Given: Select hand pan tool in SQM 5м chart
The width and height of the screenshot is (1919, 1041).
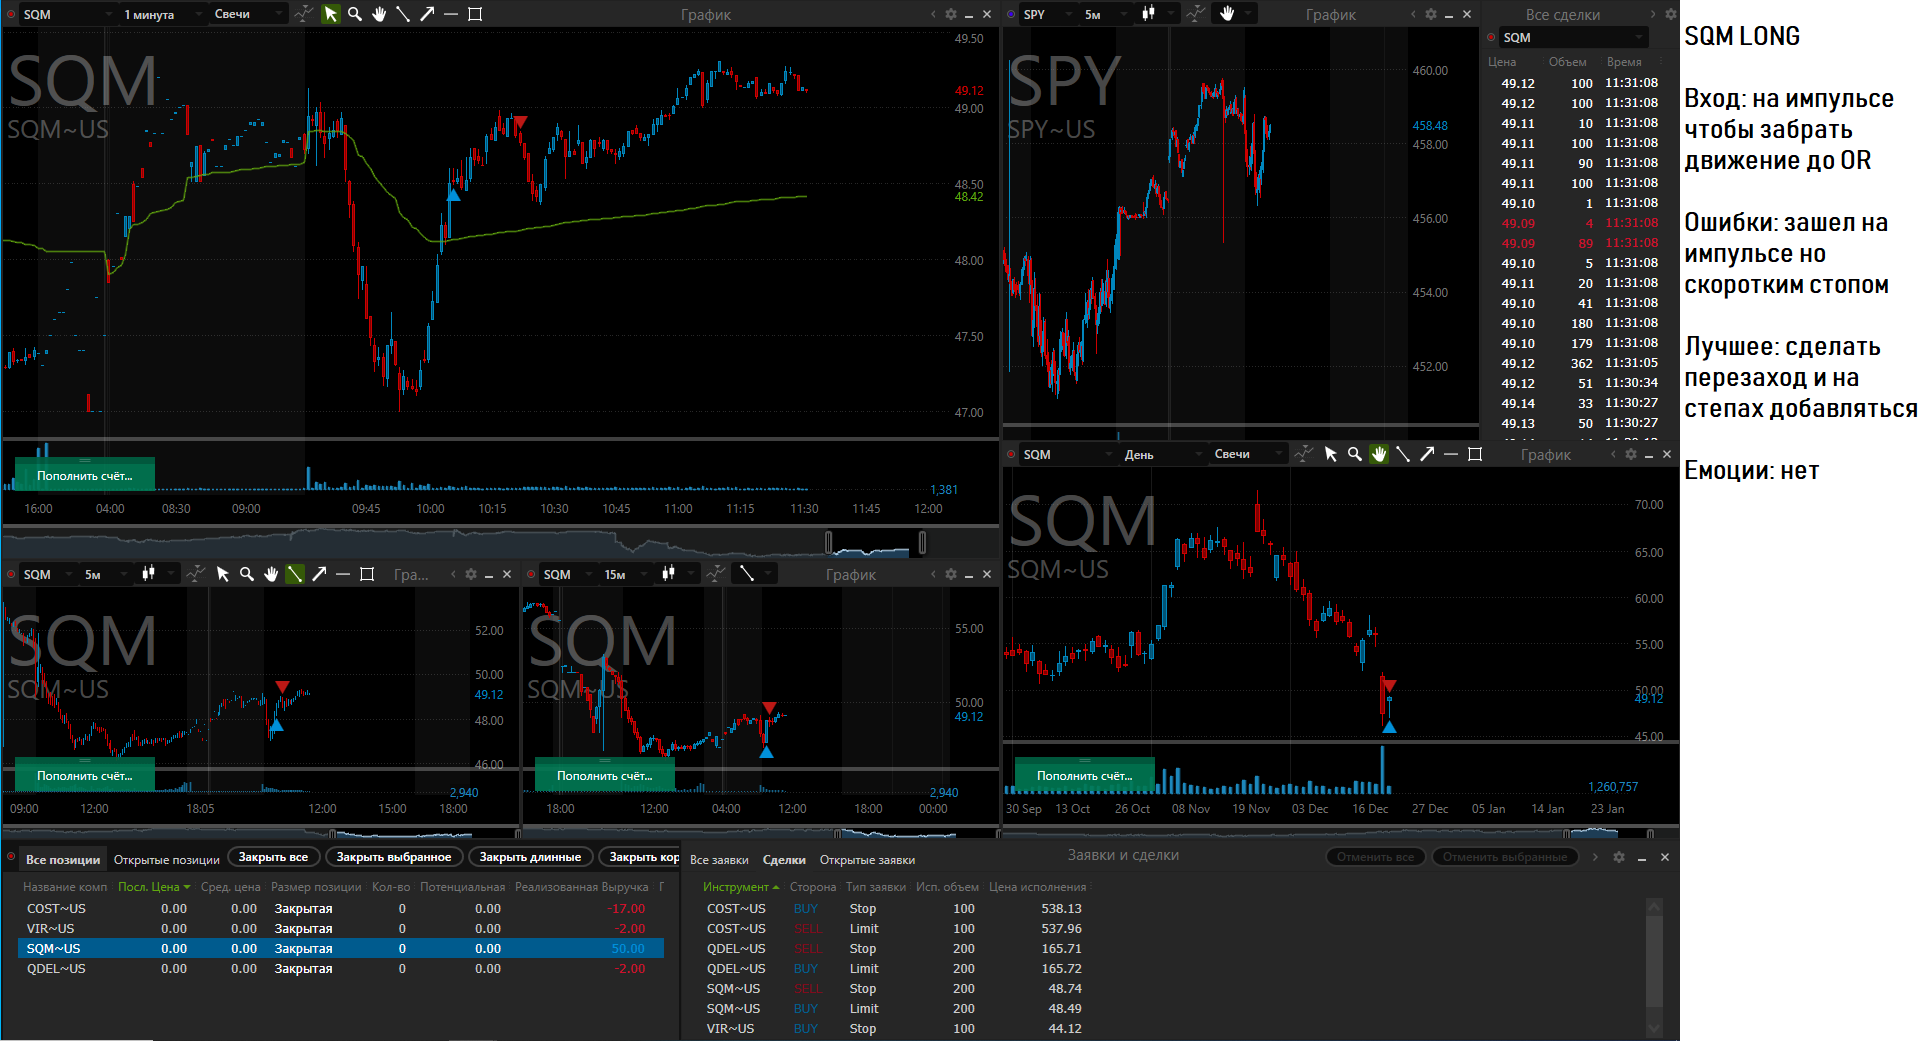Looking at the screenshot, I should pos(271,574).
